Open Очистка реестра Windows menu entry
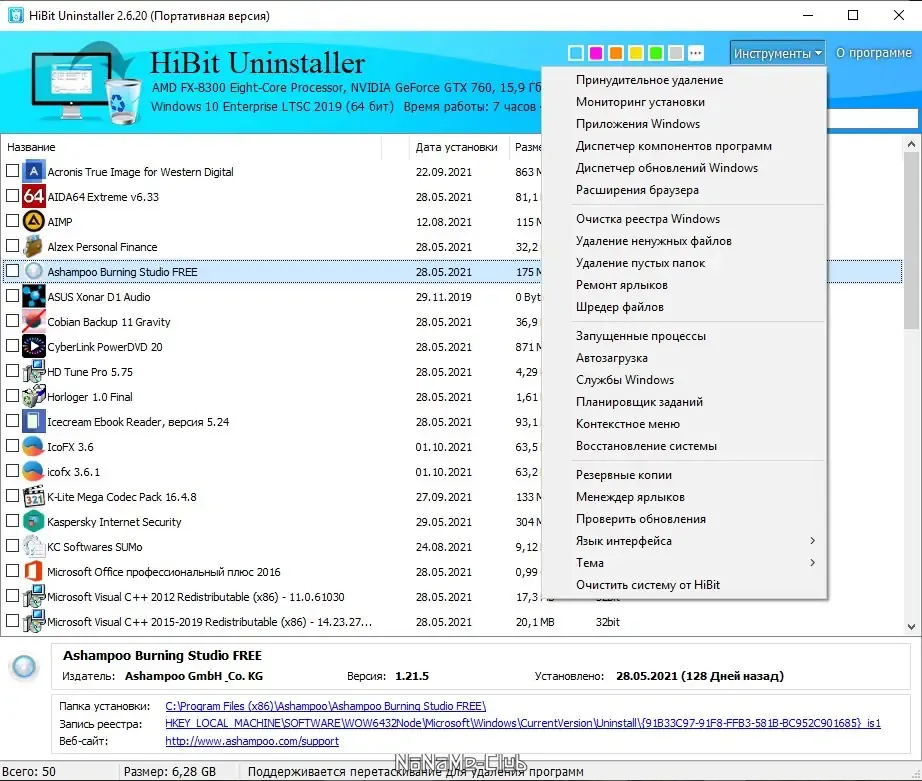 [647, 219]
